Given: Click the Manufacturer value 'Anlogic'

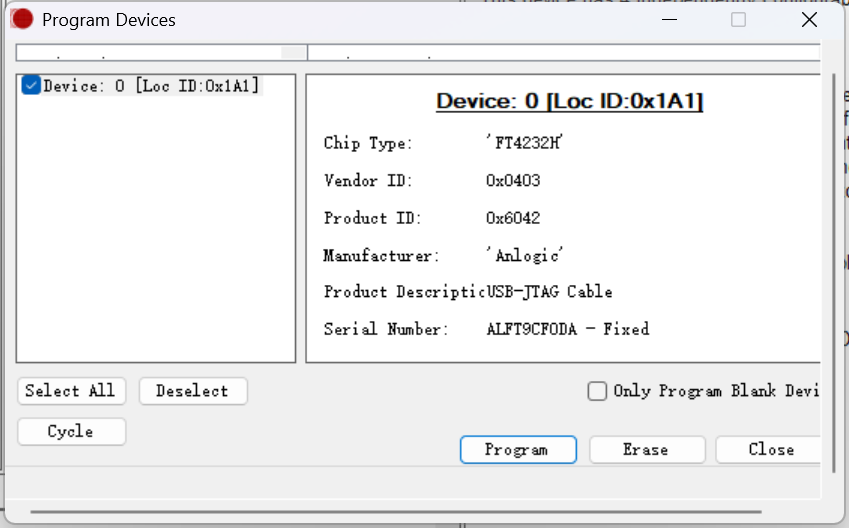Looking at the screenshot, I should coord(524,255).
